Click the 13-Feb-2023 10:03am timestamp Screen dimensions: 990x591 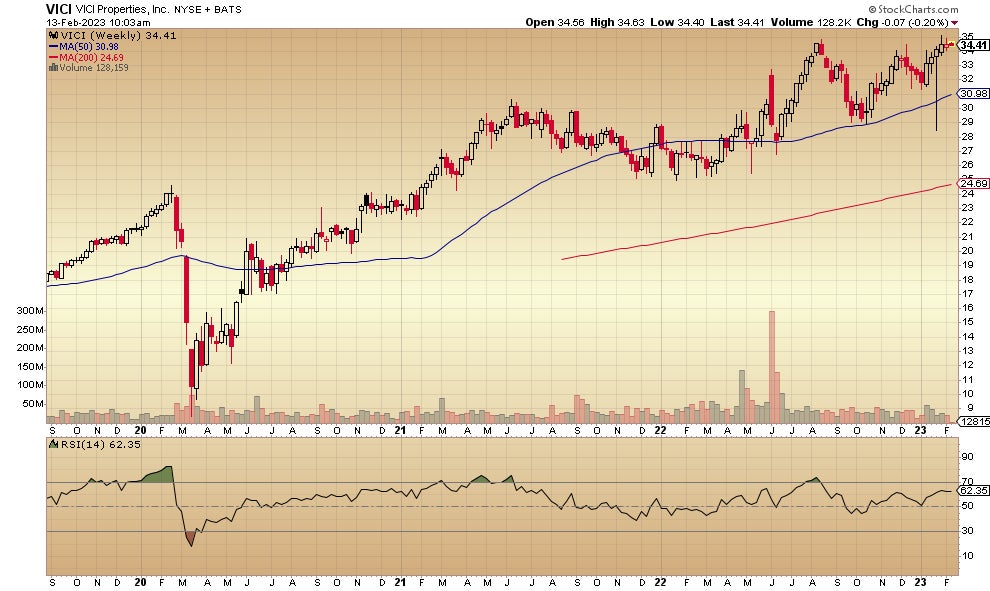point(98,22)
